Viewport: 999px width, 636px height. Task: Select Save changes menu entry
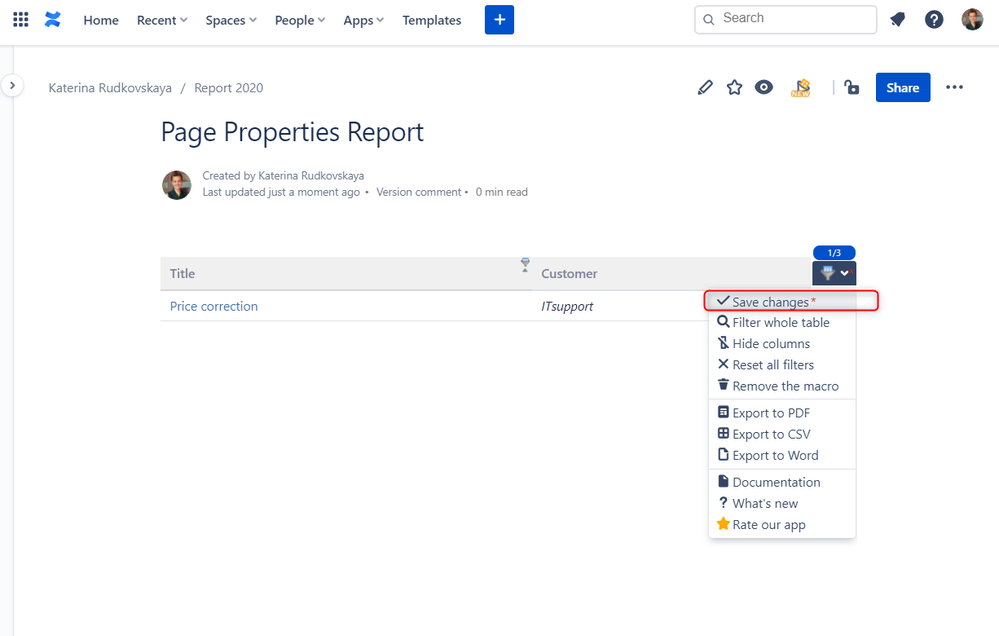(782, 301)
